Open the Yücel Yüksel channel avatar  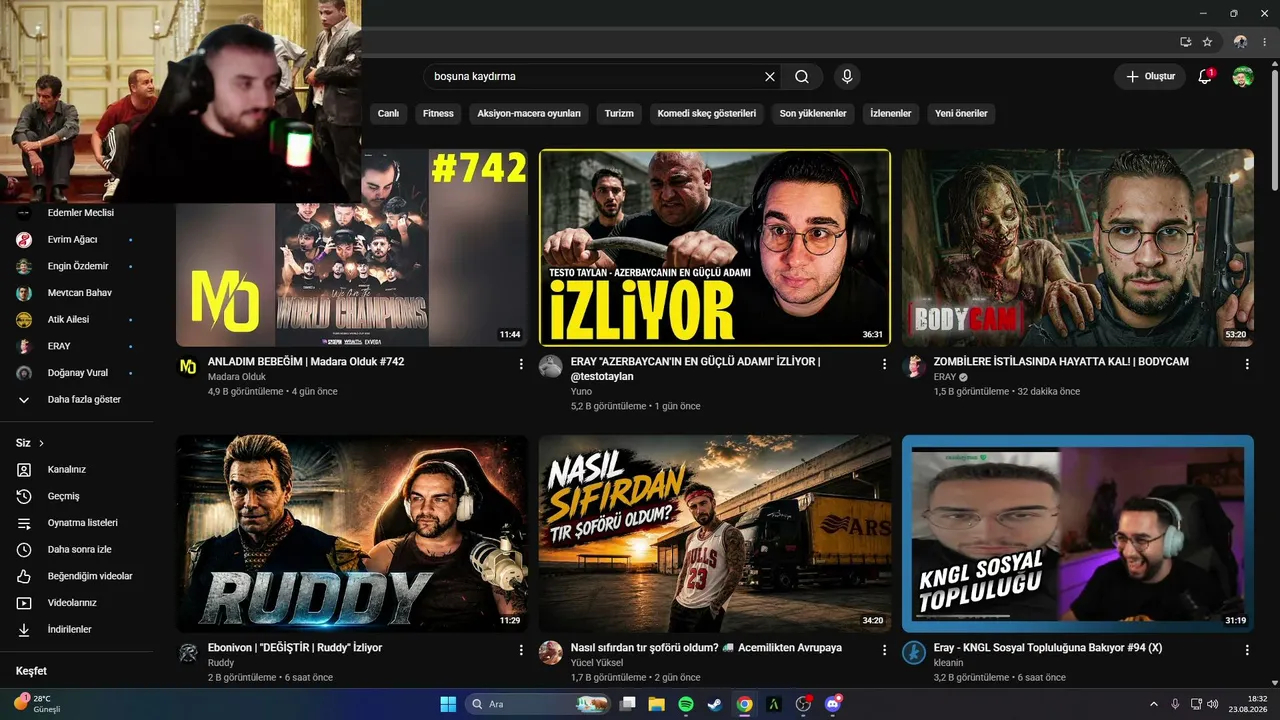click(551, 653)
